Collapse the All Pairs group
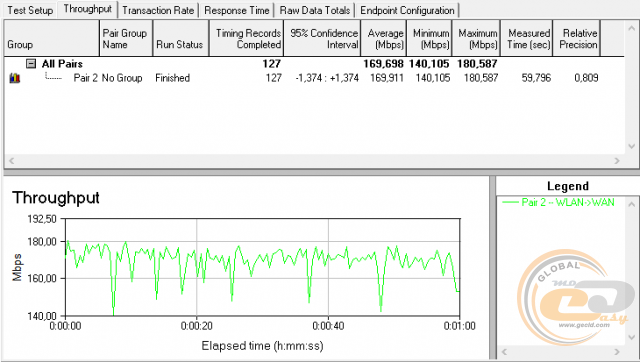The image size is (640, 362). [x=31, y=64]
